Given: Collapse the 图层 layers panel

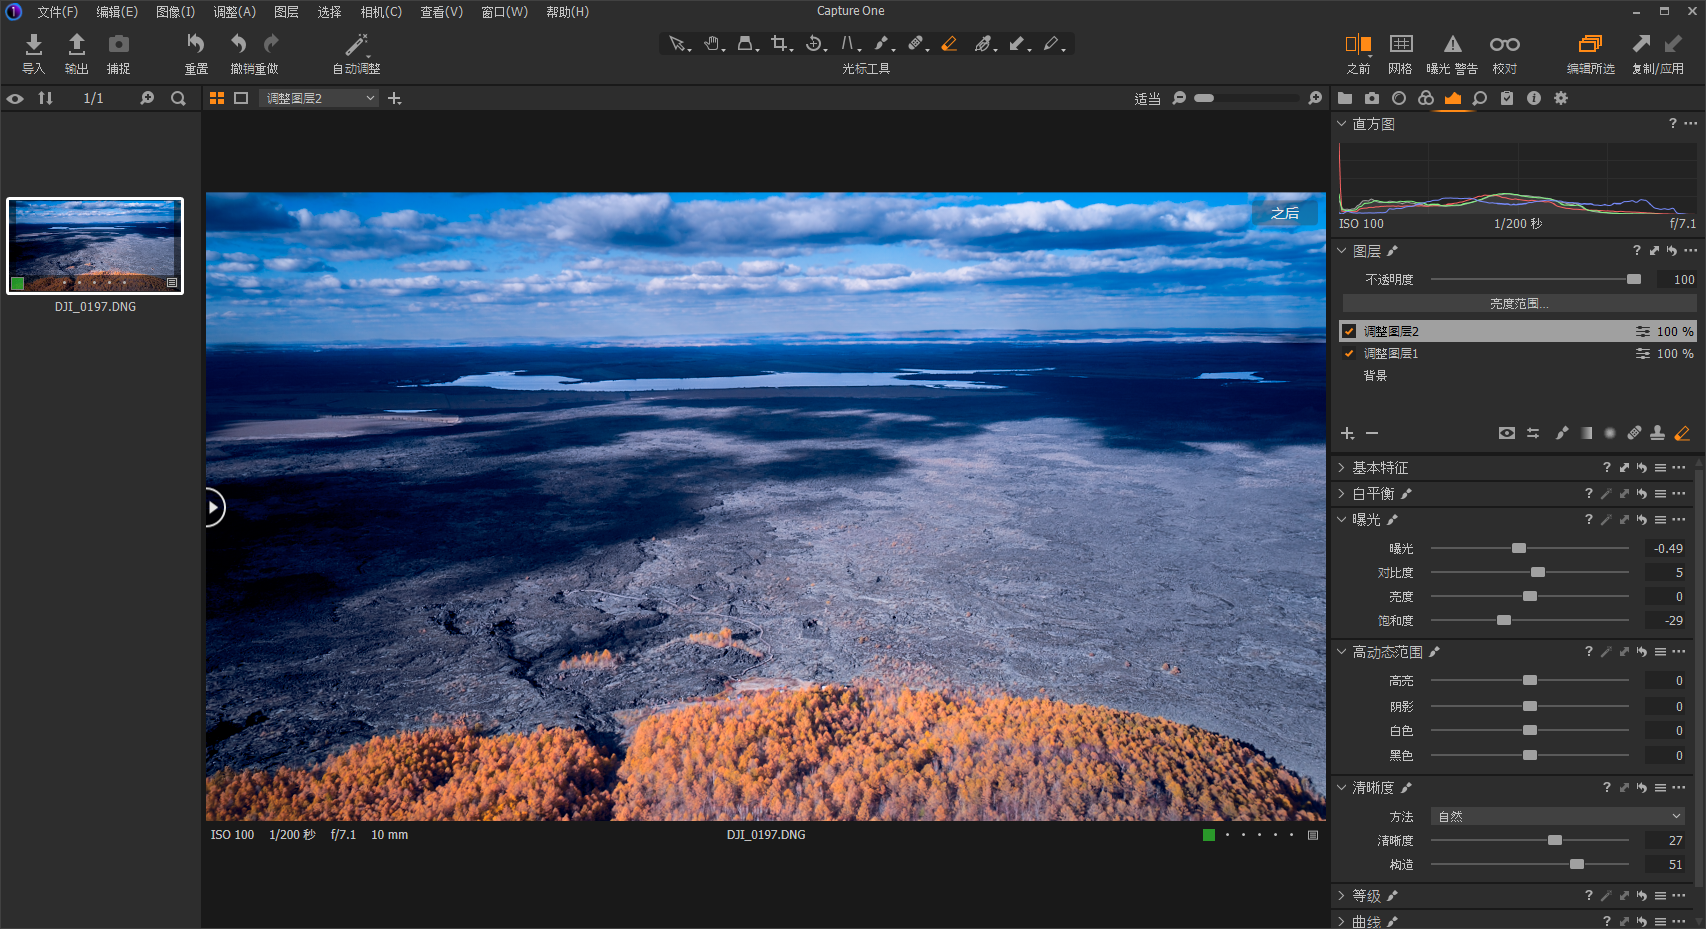Looking at the screenshot, I should [x=1342, y=251].
